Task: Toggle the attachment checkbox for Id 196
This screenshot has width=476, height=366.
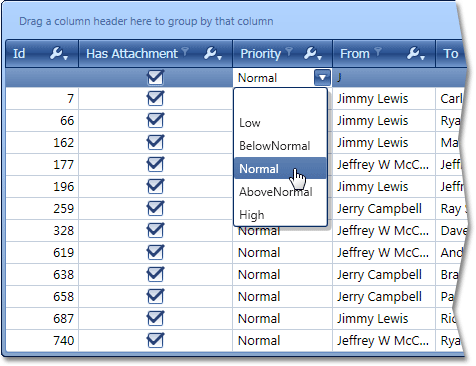Action: pyautogui.click(x=155, y=186)
